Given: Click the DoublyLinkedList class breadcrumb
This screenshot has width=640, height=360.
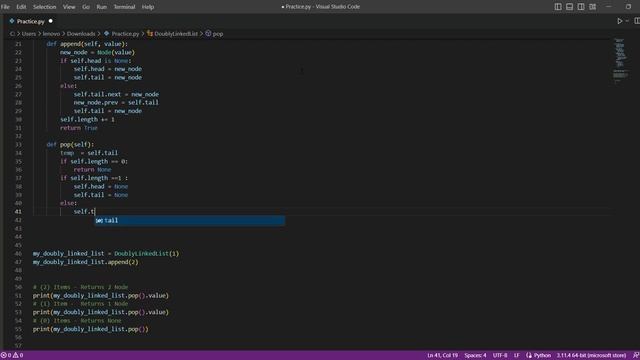Looking at the screenshot, I should (176, 34).
